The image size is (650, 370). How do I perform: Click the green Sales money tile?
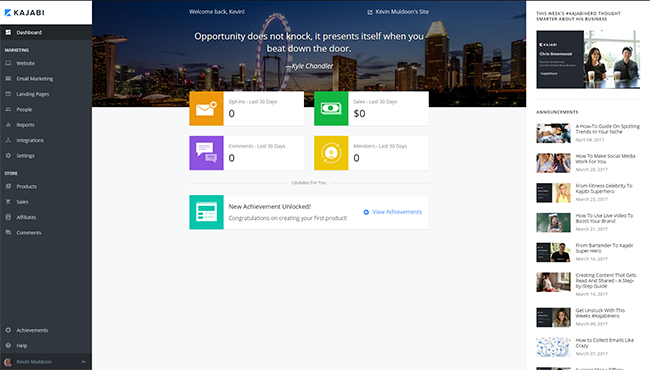[x=331, y=109]
